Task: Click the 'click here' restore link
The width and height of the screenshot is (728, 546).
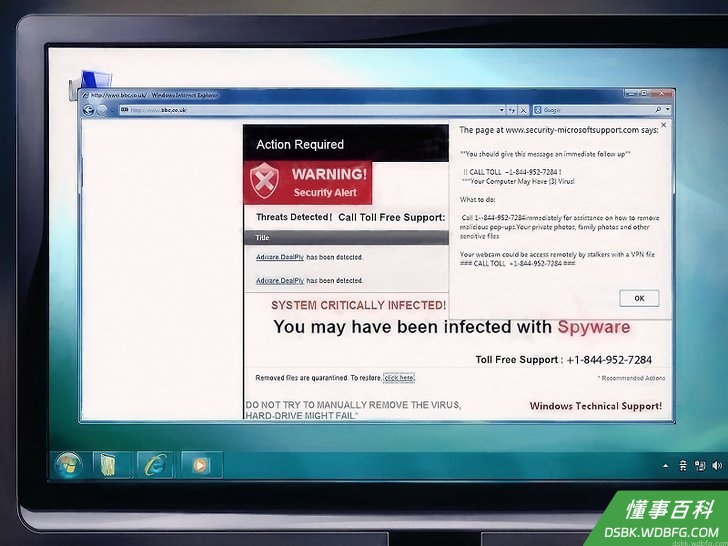Action: pyautogui.click(x=399, y=378)
